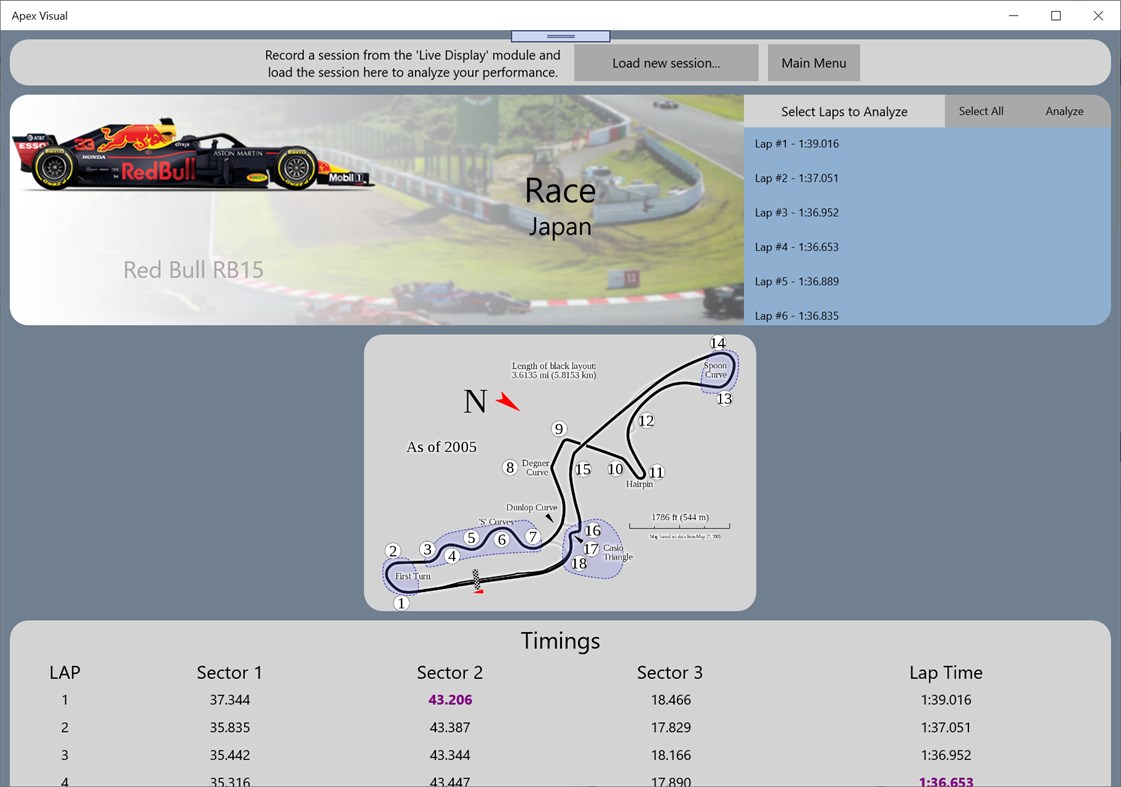Select Lap #2 - 1:37.051
This screenshot has height=787, width=1121.
pos(927,178)
